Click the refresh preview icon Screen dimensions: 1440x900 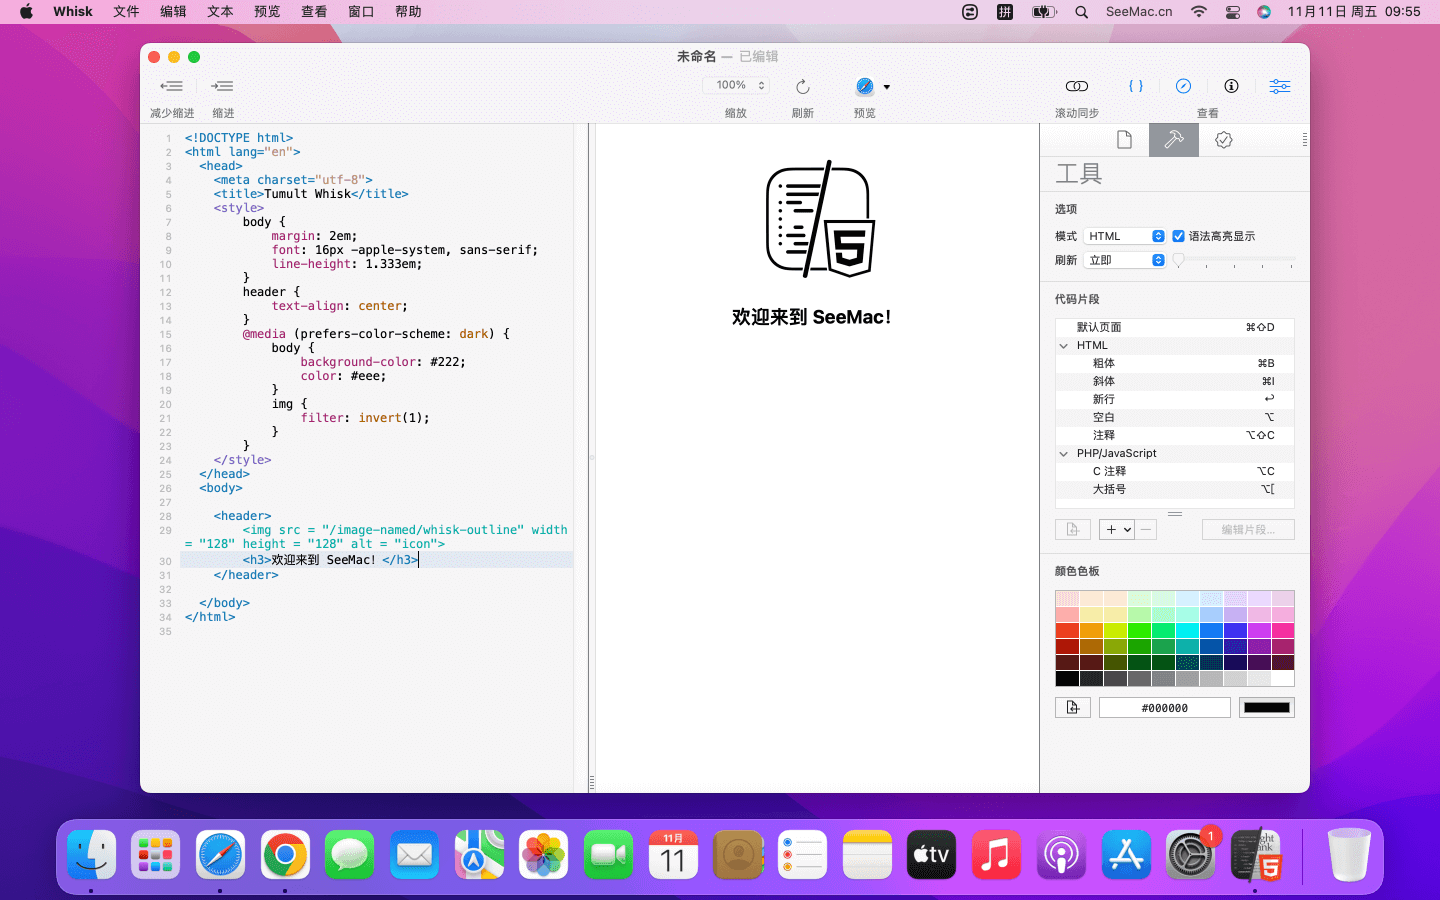(x=802, y=87)
